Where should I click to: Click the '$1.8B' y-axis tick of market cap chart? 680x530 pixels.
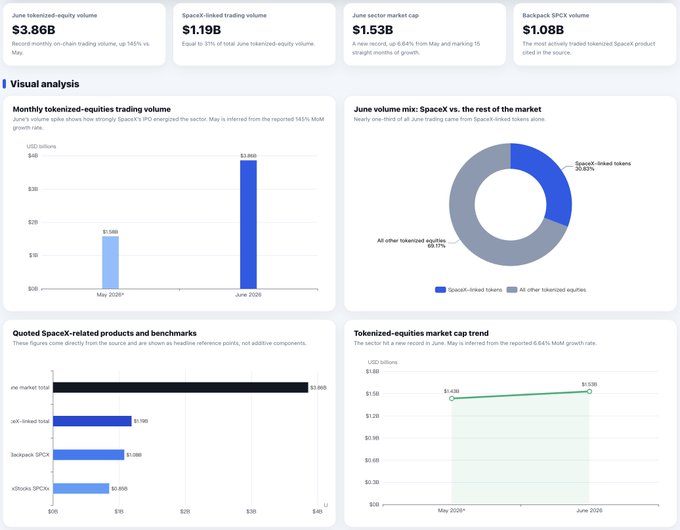[x=372, y=371]
